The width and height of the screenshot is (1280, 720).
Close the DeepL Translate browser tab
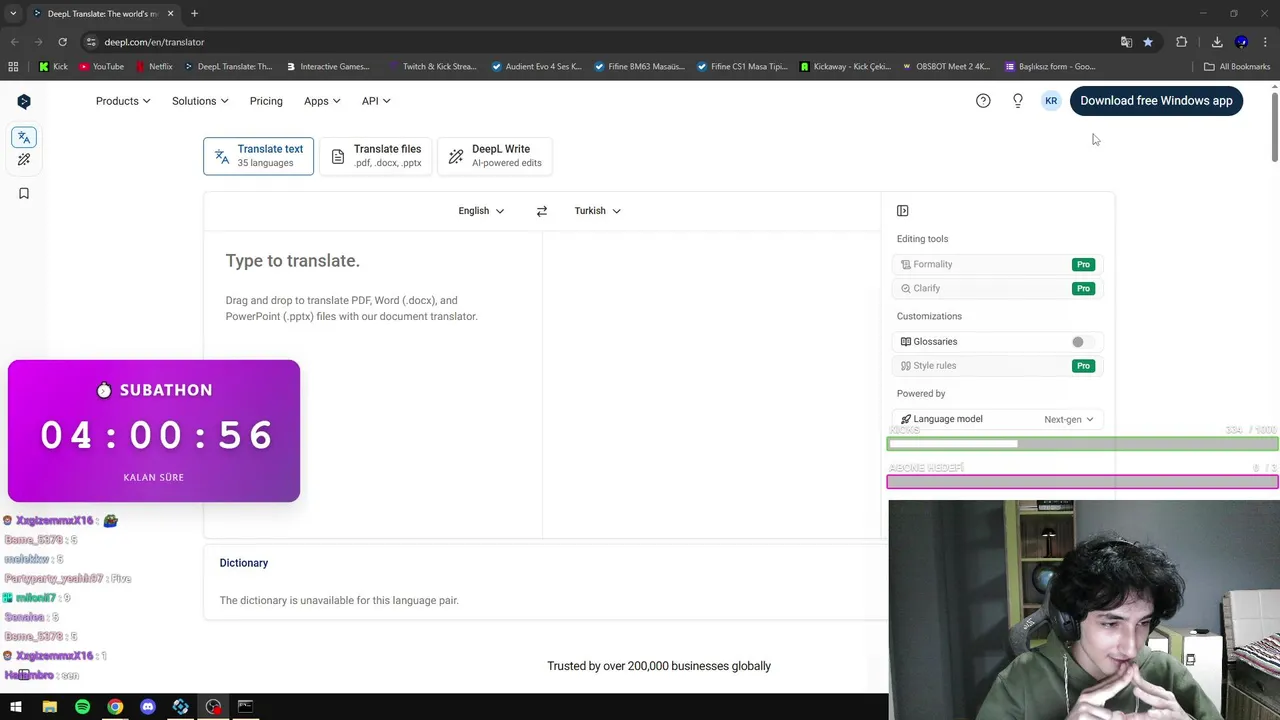170,13
